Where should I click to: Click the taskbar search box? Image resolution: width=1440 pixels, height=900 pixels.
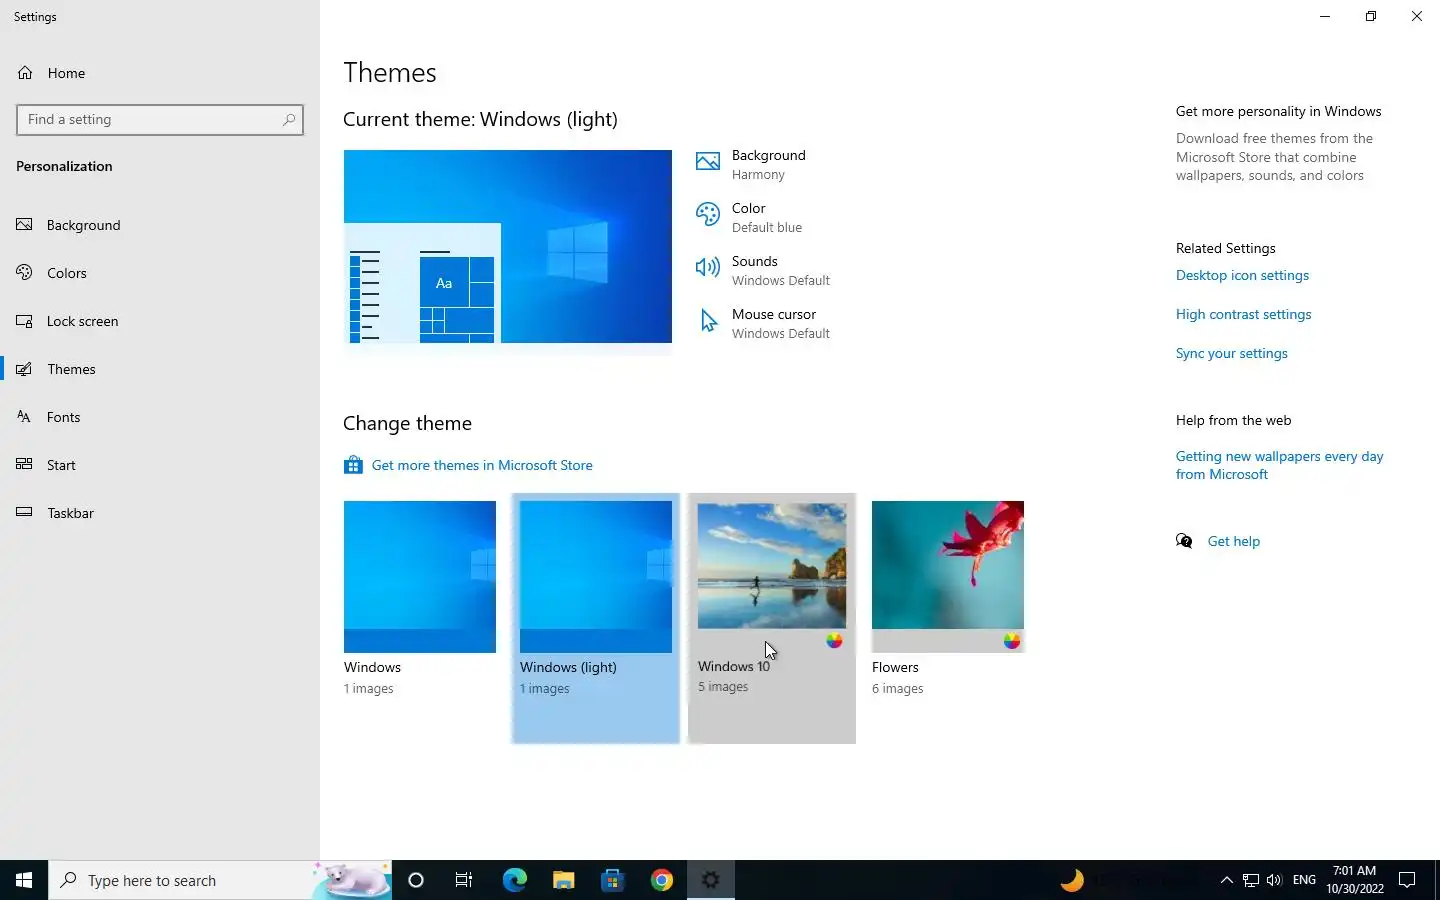point(220,880)
